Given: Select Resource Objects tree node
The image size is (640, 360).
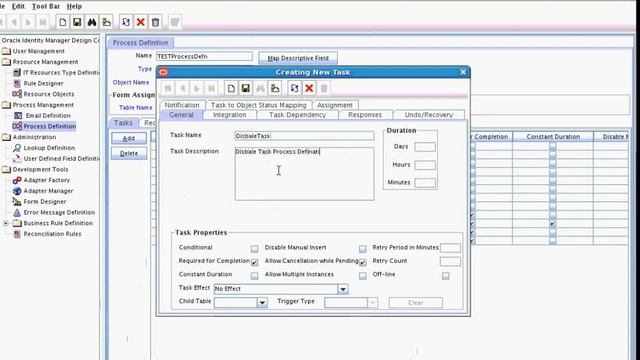Looking at the screenshot, I should click(x=43, y=94).
